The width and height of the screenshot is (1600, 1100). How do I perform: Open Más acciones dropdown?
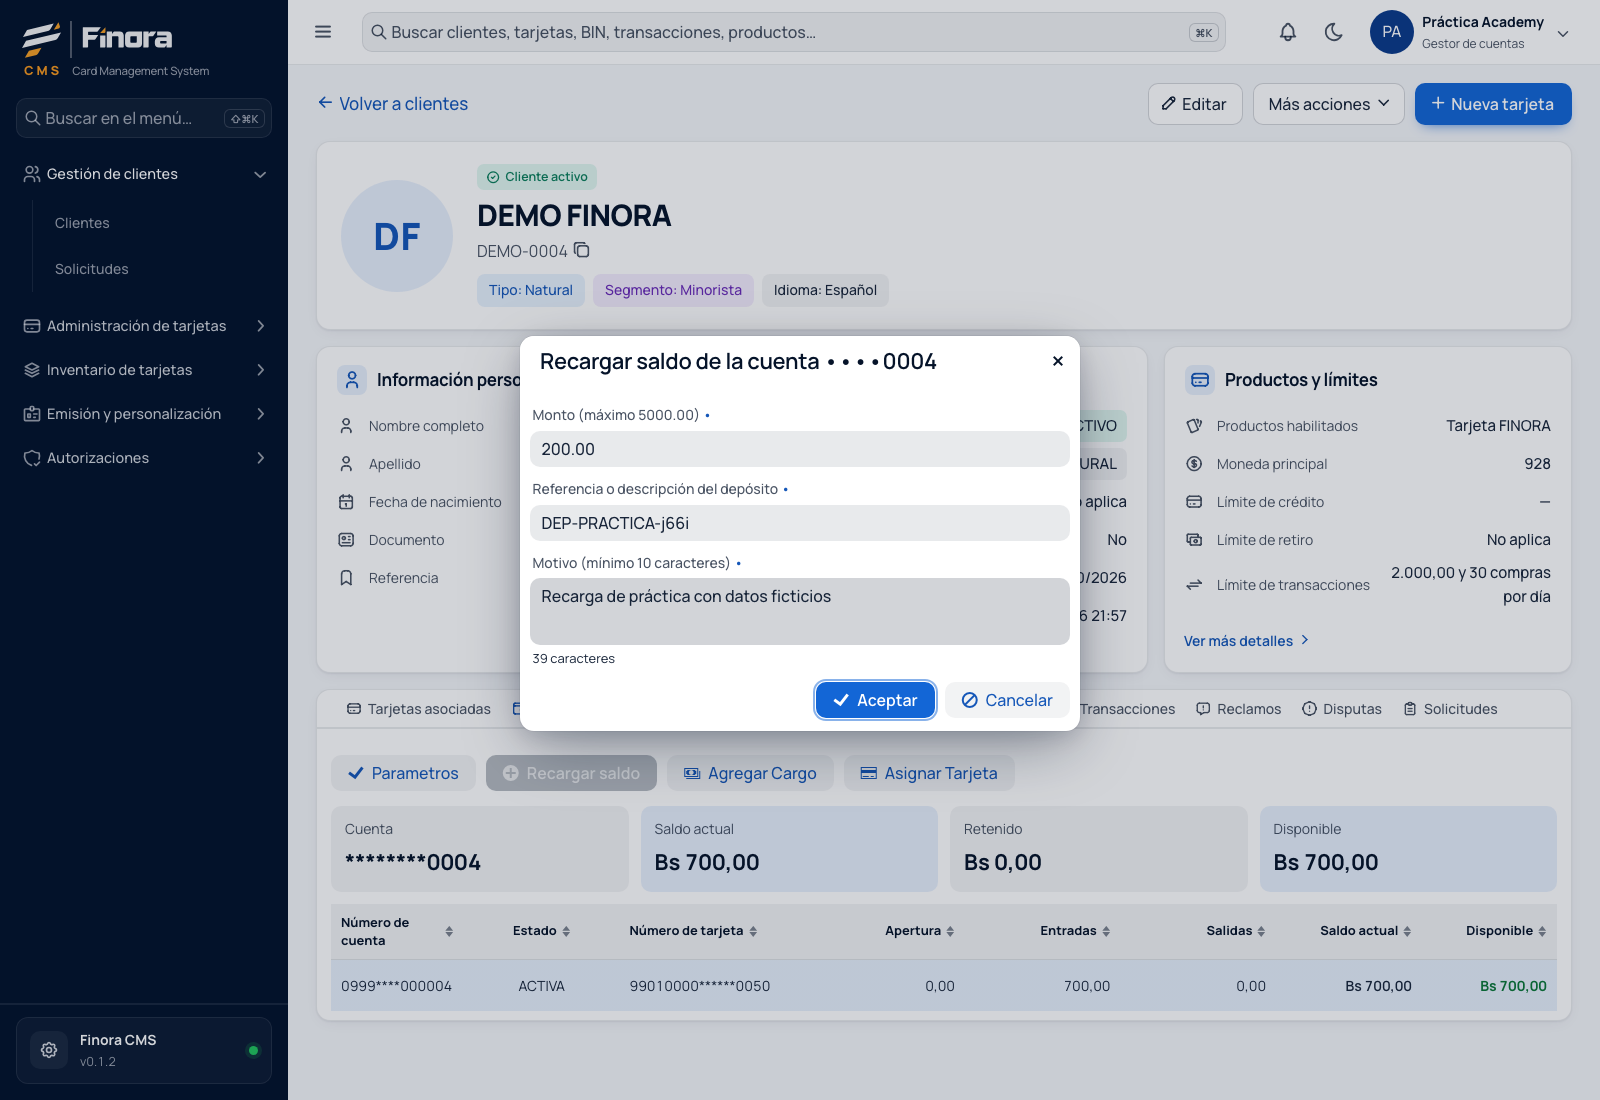click(x=1329, y=104)
